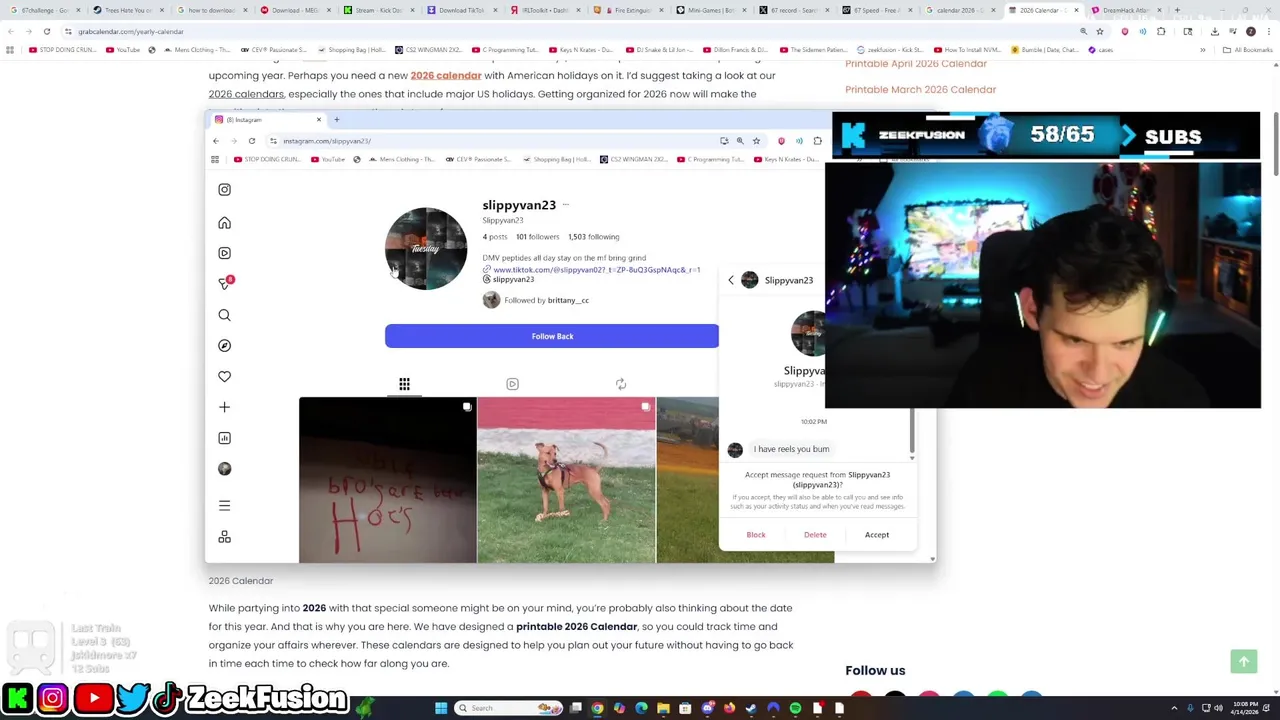Reload the grabcalendar page

(x=47, y=31)
